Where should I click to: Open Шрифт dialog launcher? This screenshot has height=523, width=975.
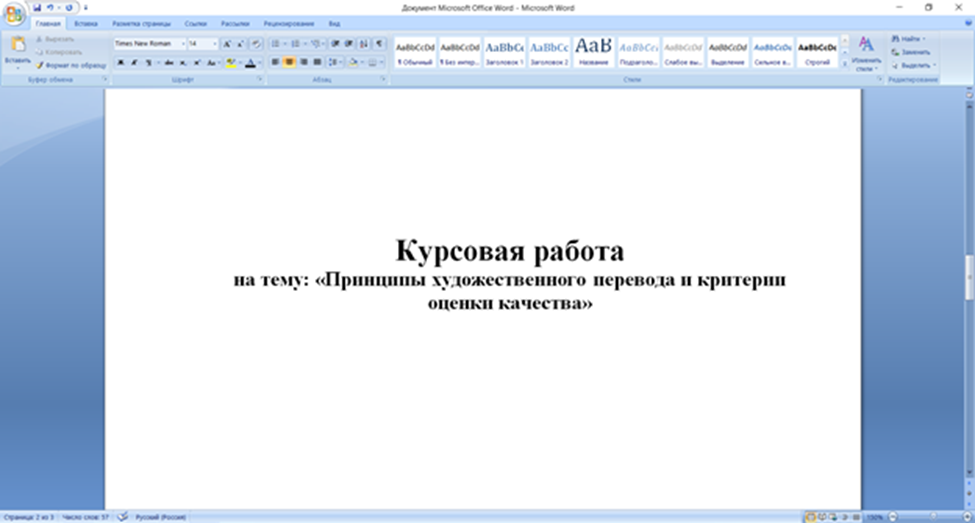(x=260, y=80)
